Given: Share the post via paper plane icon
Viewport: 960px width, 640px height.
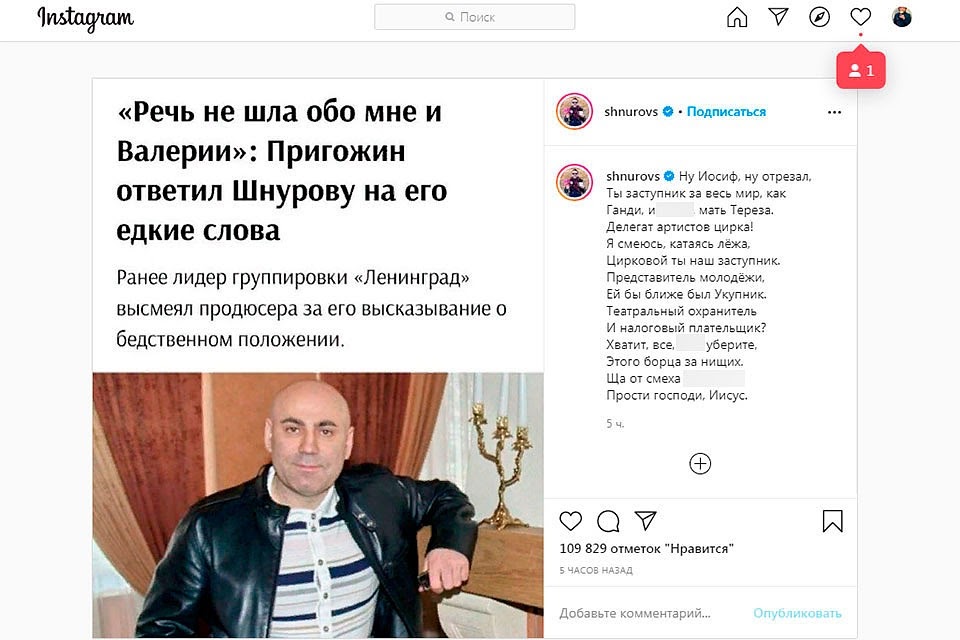Looking at the screenshot, I should pyautogui.click(x=645, y=521).
